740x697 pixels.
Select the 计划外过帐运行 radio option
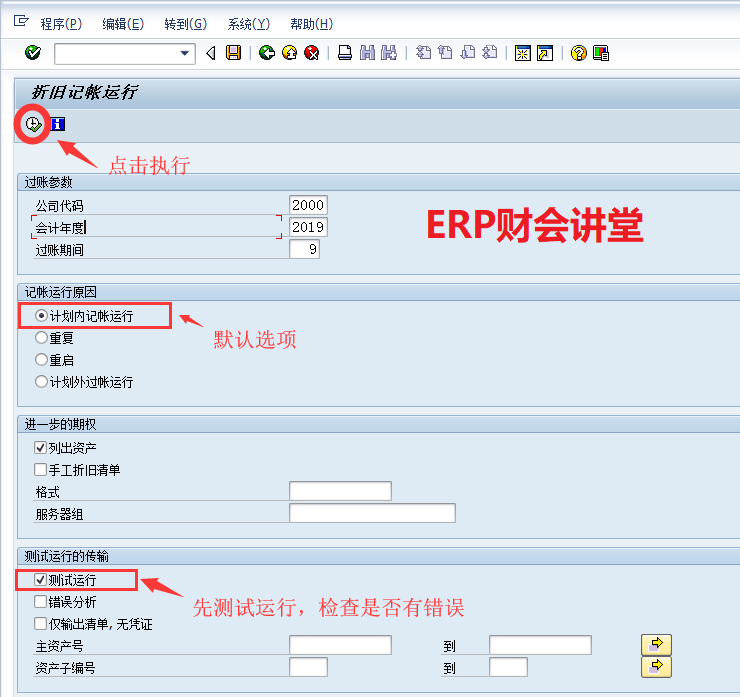(41, 382)
